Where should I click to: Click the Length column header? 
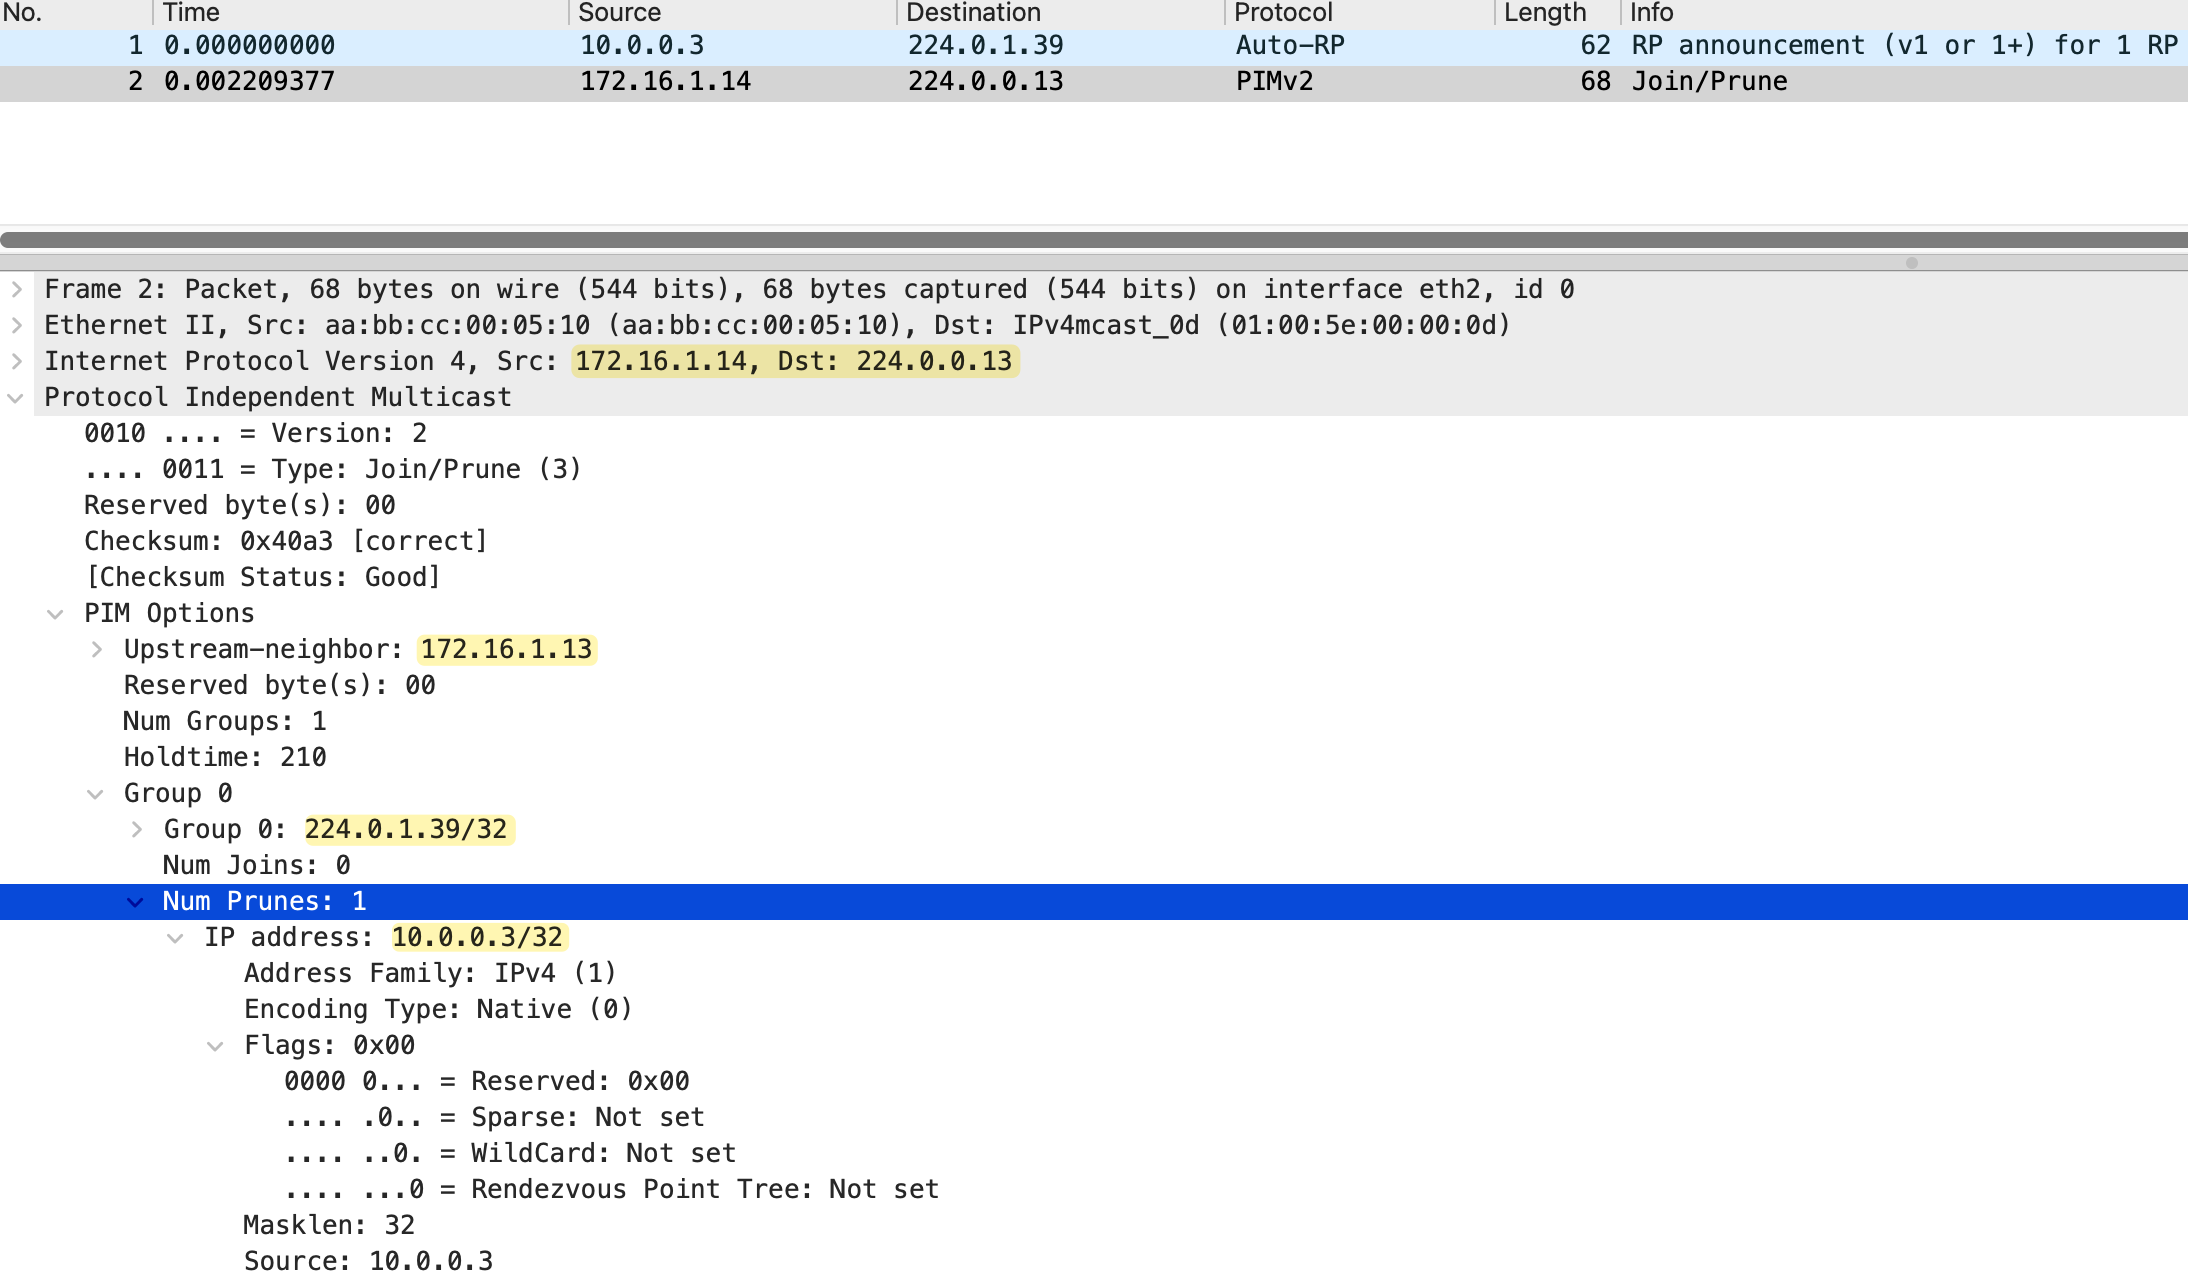[1545, 12]
